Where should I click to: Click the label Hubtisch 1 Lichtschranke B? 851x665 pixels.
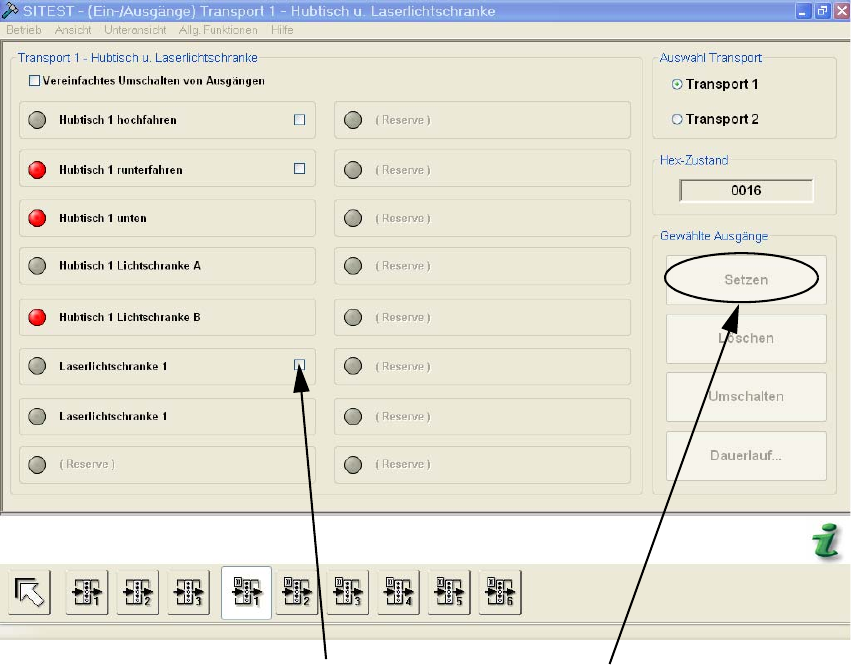(x=130, y=317)
